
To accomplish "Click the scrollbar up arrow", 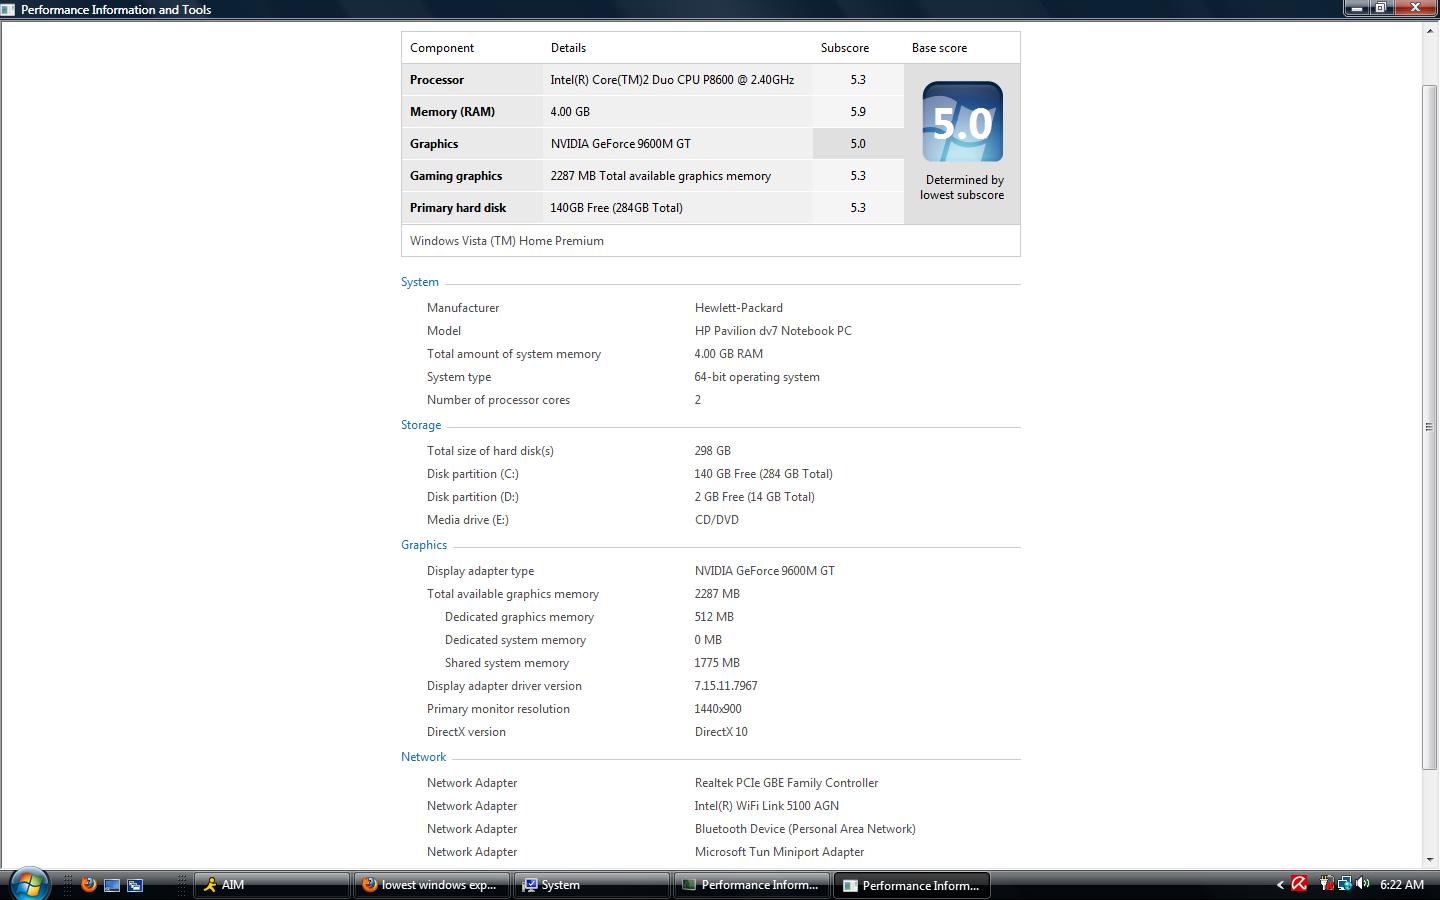I will pos(1429,31).
